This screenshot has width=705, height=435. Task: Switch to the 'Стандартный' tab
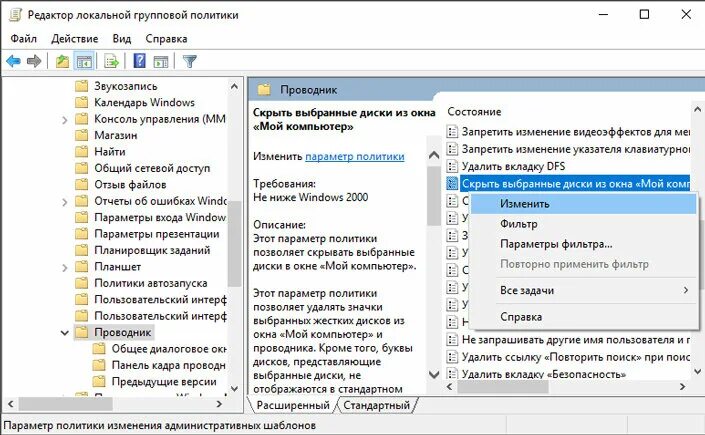tap(377, 405)
